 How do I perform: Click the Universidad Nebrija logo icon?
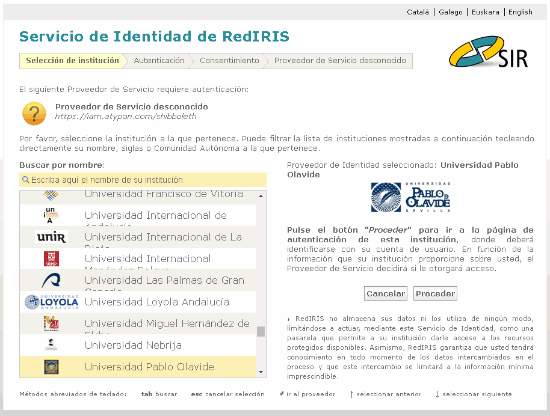pos(51,345)
